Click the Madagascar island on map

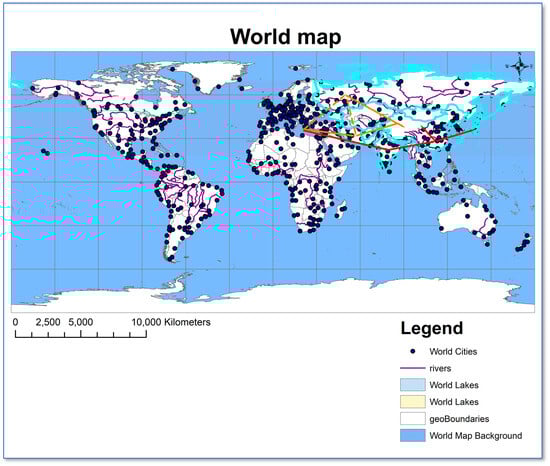point(341,209)
